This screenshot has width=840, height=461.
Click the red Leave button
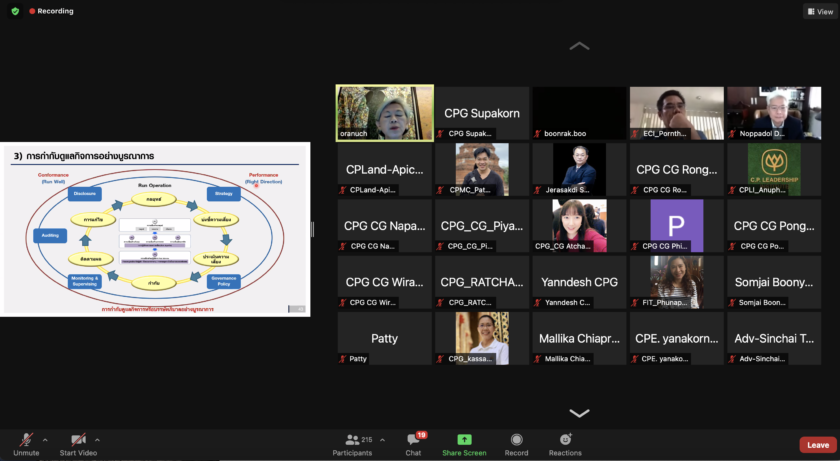(817, 445)
